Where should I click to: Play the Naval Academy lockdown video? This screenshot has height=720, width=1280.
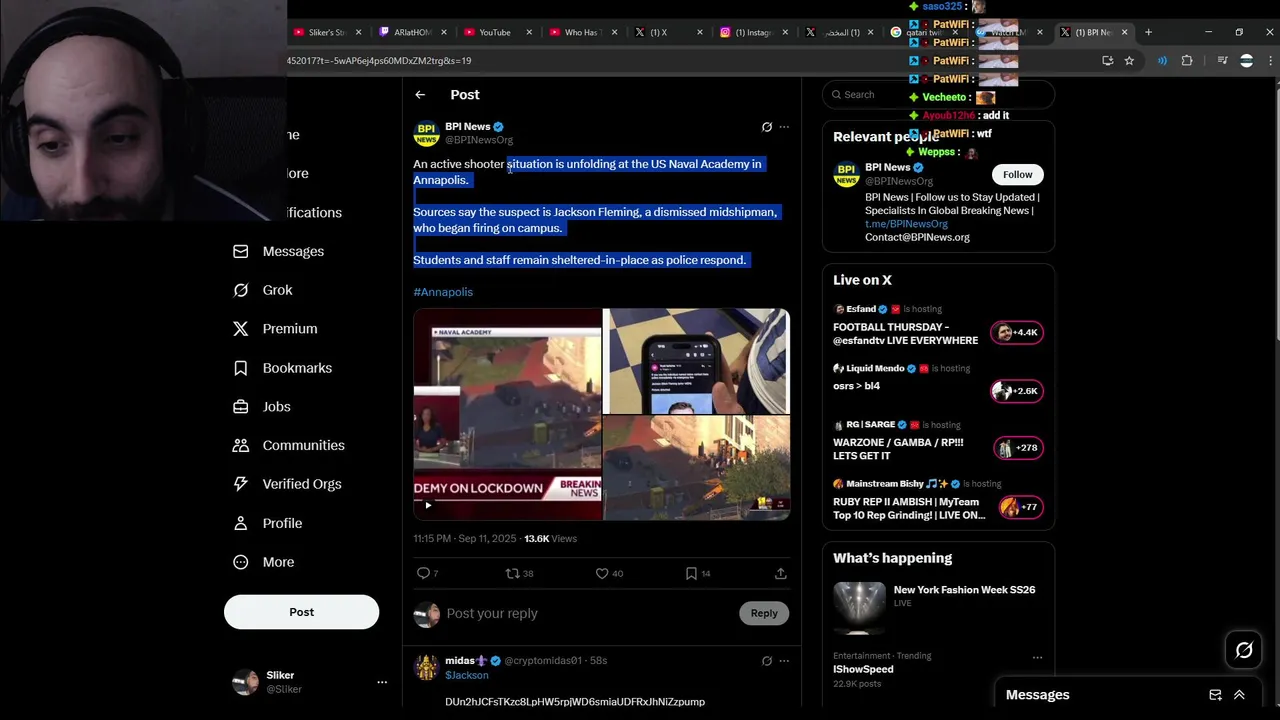[x=507, y=414]
